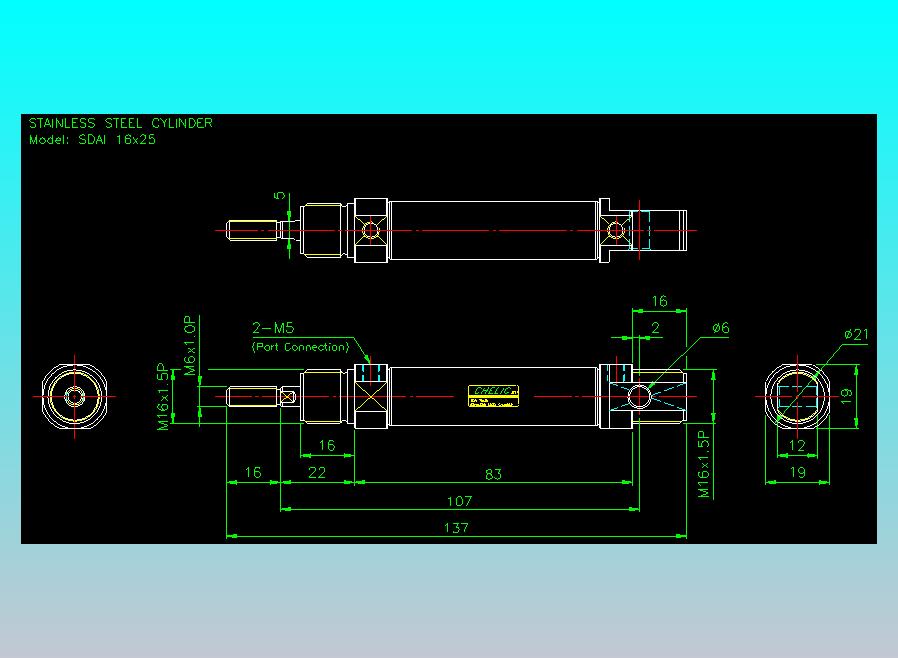Click the port hole on top view left block

(x=371, y=231)
